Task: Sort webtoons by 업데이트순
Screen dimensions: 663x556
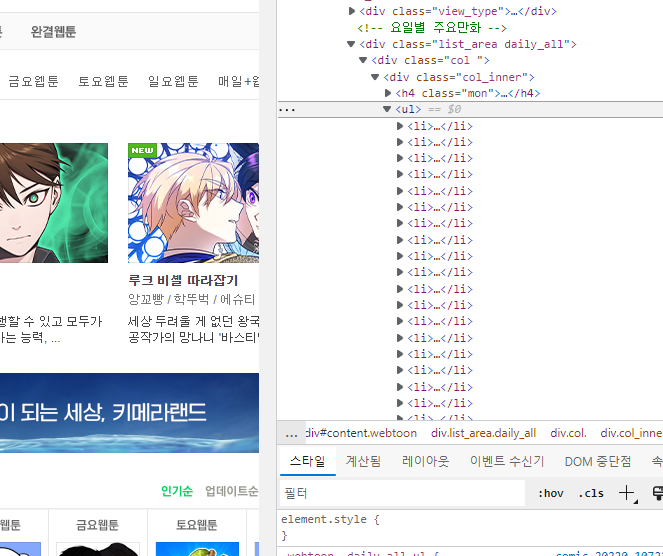Action: (x=232, y=491)
